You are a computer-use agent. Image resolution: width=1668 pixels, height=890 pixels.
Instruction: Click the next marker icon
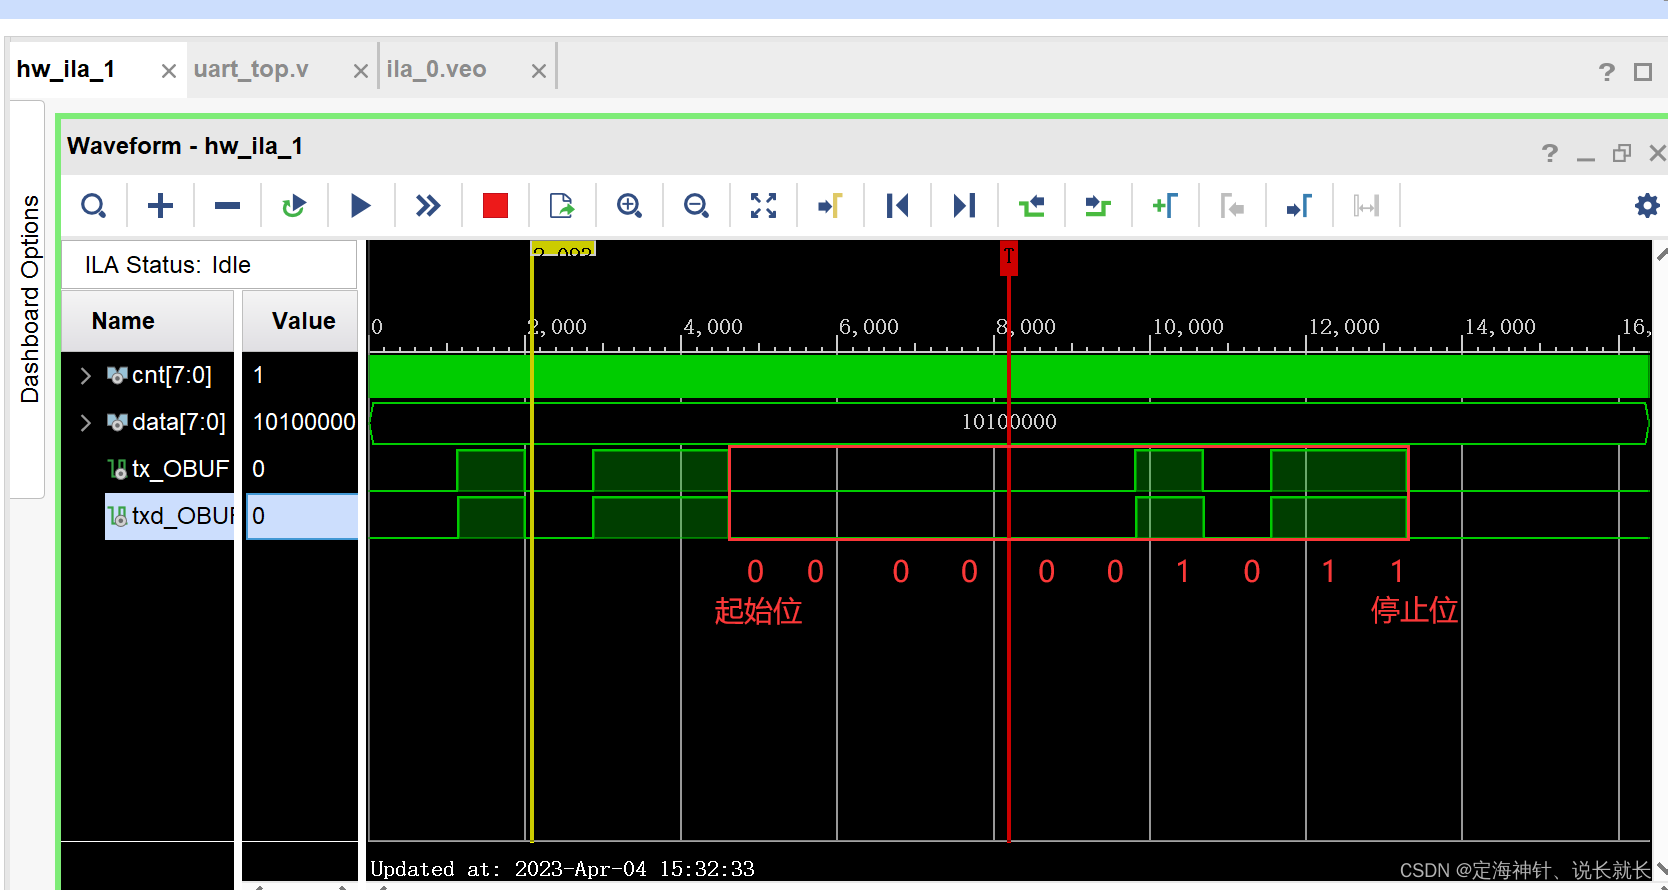[1299, 206]
